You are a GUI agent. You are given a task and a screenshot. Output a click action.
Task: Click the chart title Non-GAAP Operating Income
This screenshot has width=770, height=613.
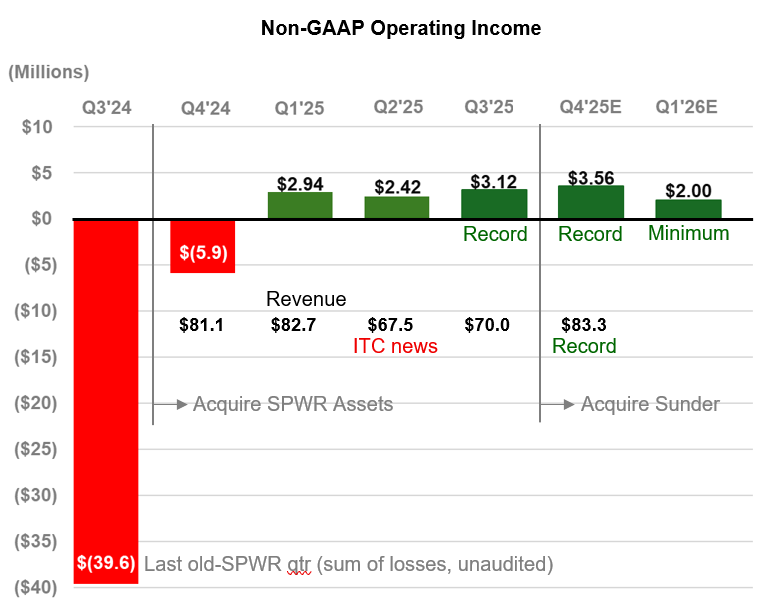coord(400,28)
